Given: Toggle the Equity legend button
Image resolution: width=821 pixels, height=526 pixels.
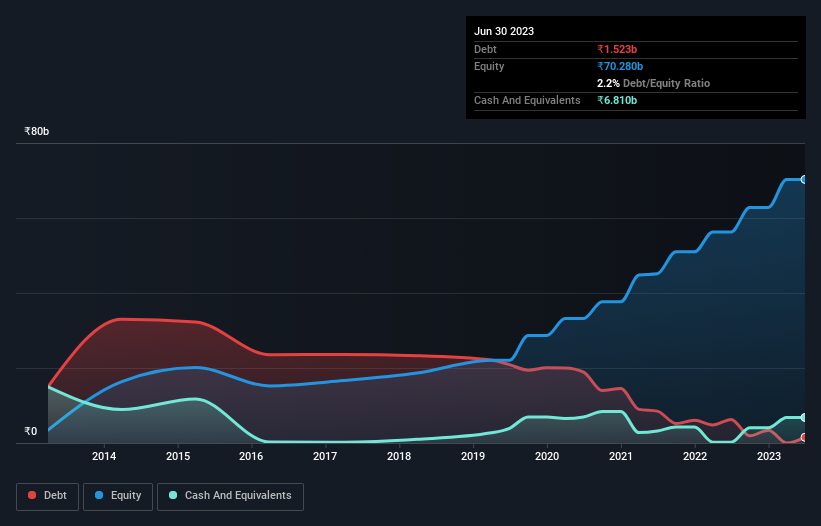Looking at the screenshot, I should pyautogui.click(x=118, y=496).
